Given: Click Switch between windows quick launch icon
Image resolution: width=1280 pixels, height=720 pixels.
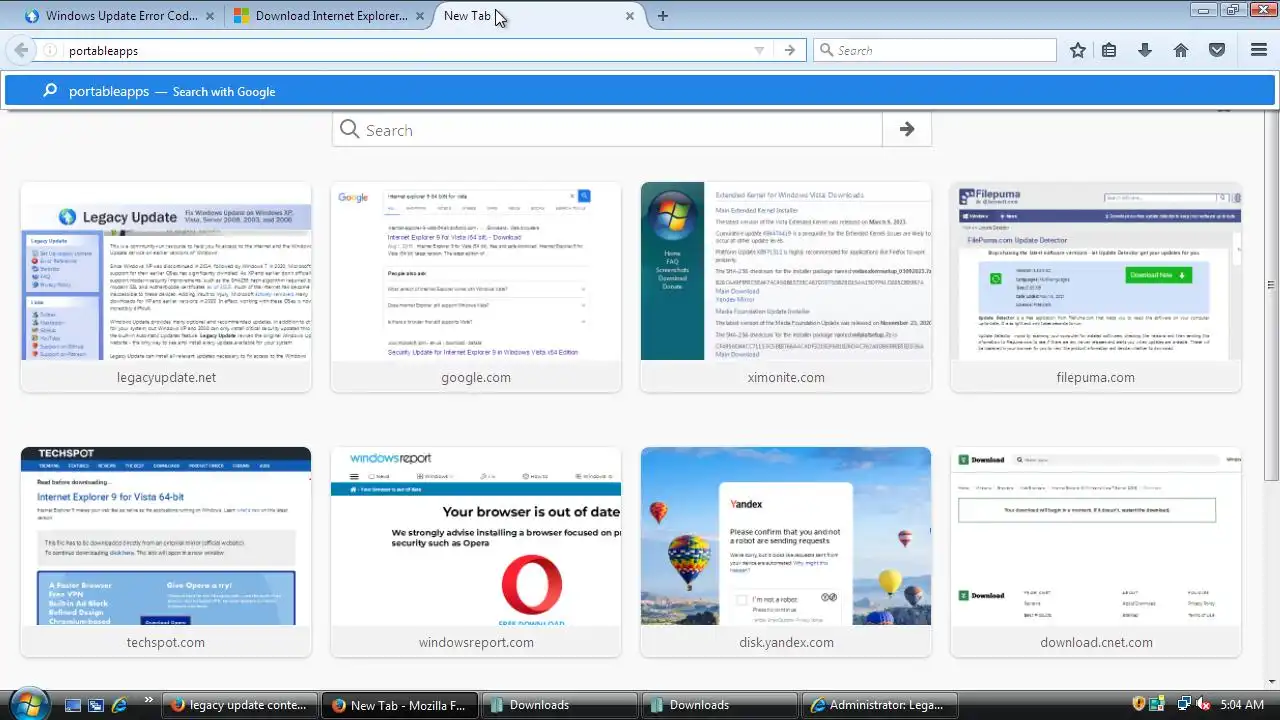Looking at the screenshot, I should [x=96, y=705].
